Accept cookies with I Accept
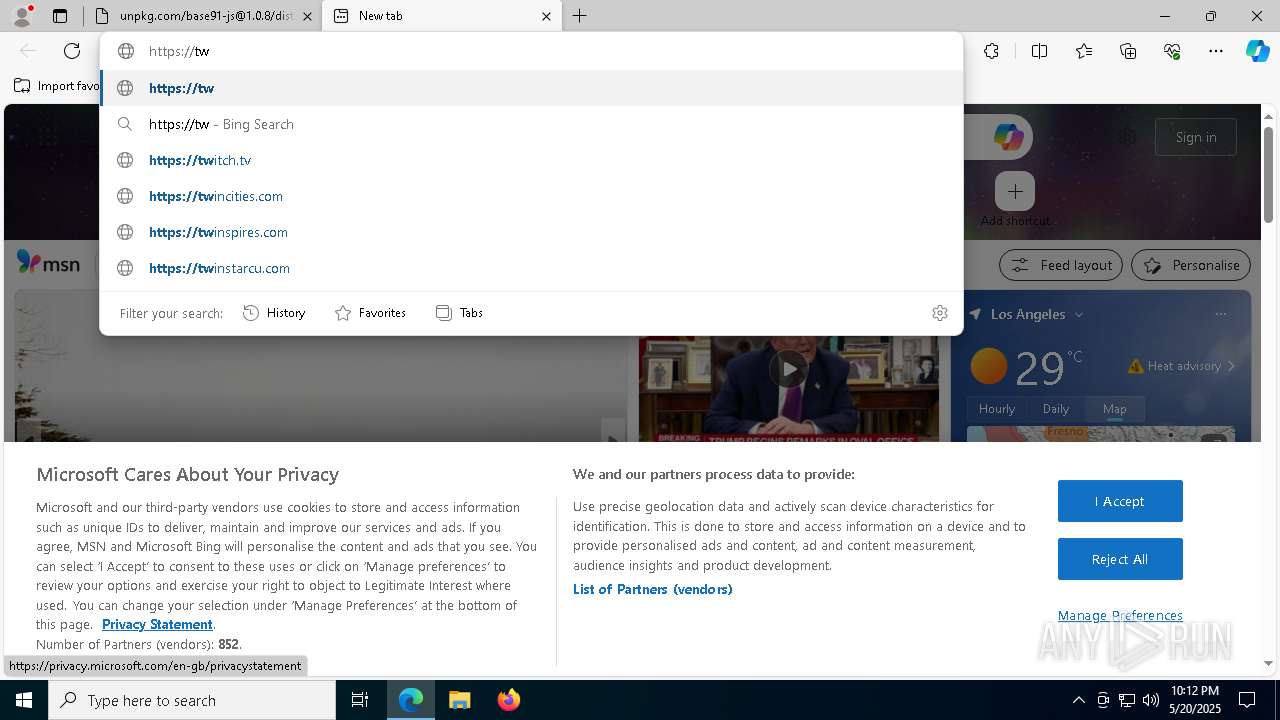Image resolution: width=1280 pixels, height=720 pixels. 1120,501
